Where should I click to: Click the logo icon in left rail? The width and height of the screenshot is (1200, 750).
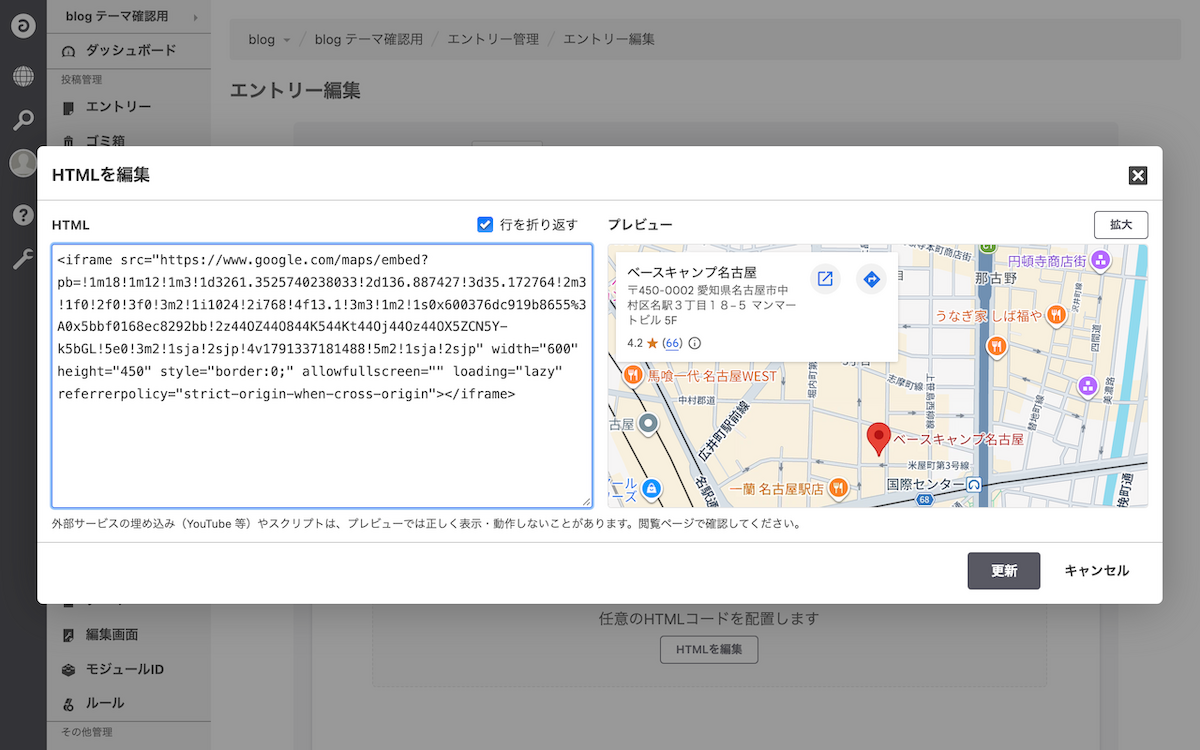tap(23, 27)
